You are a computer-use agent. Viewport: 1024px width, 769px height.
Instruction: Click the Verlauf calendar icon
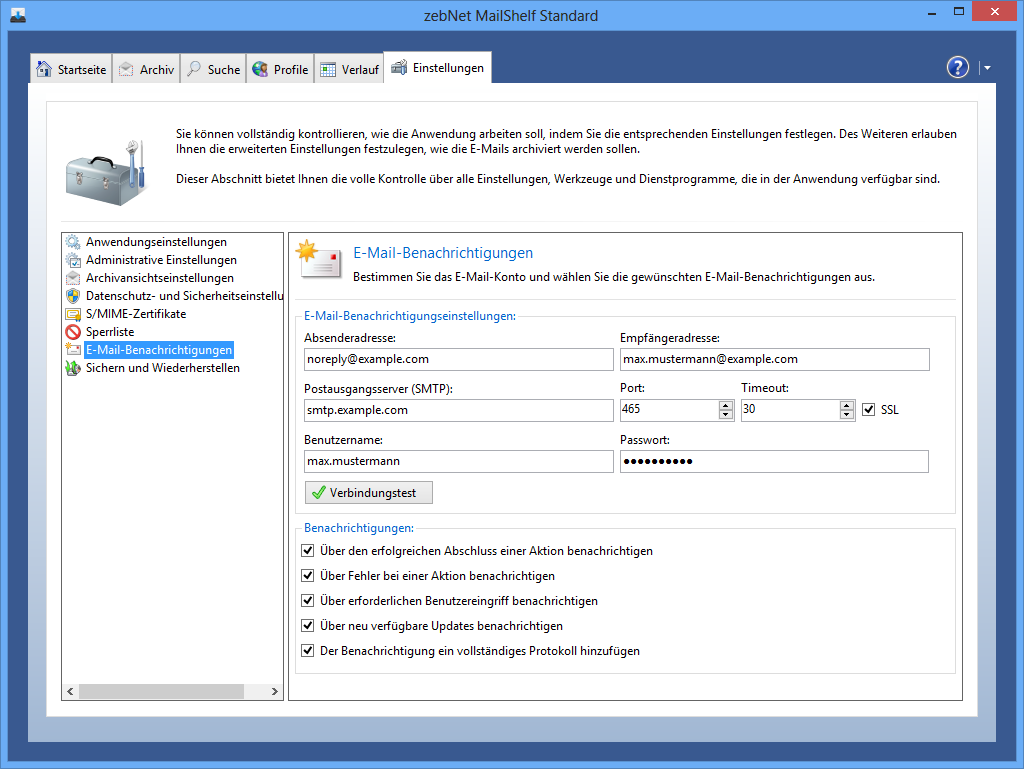(x=328, y=69)
